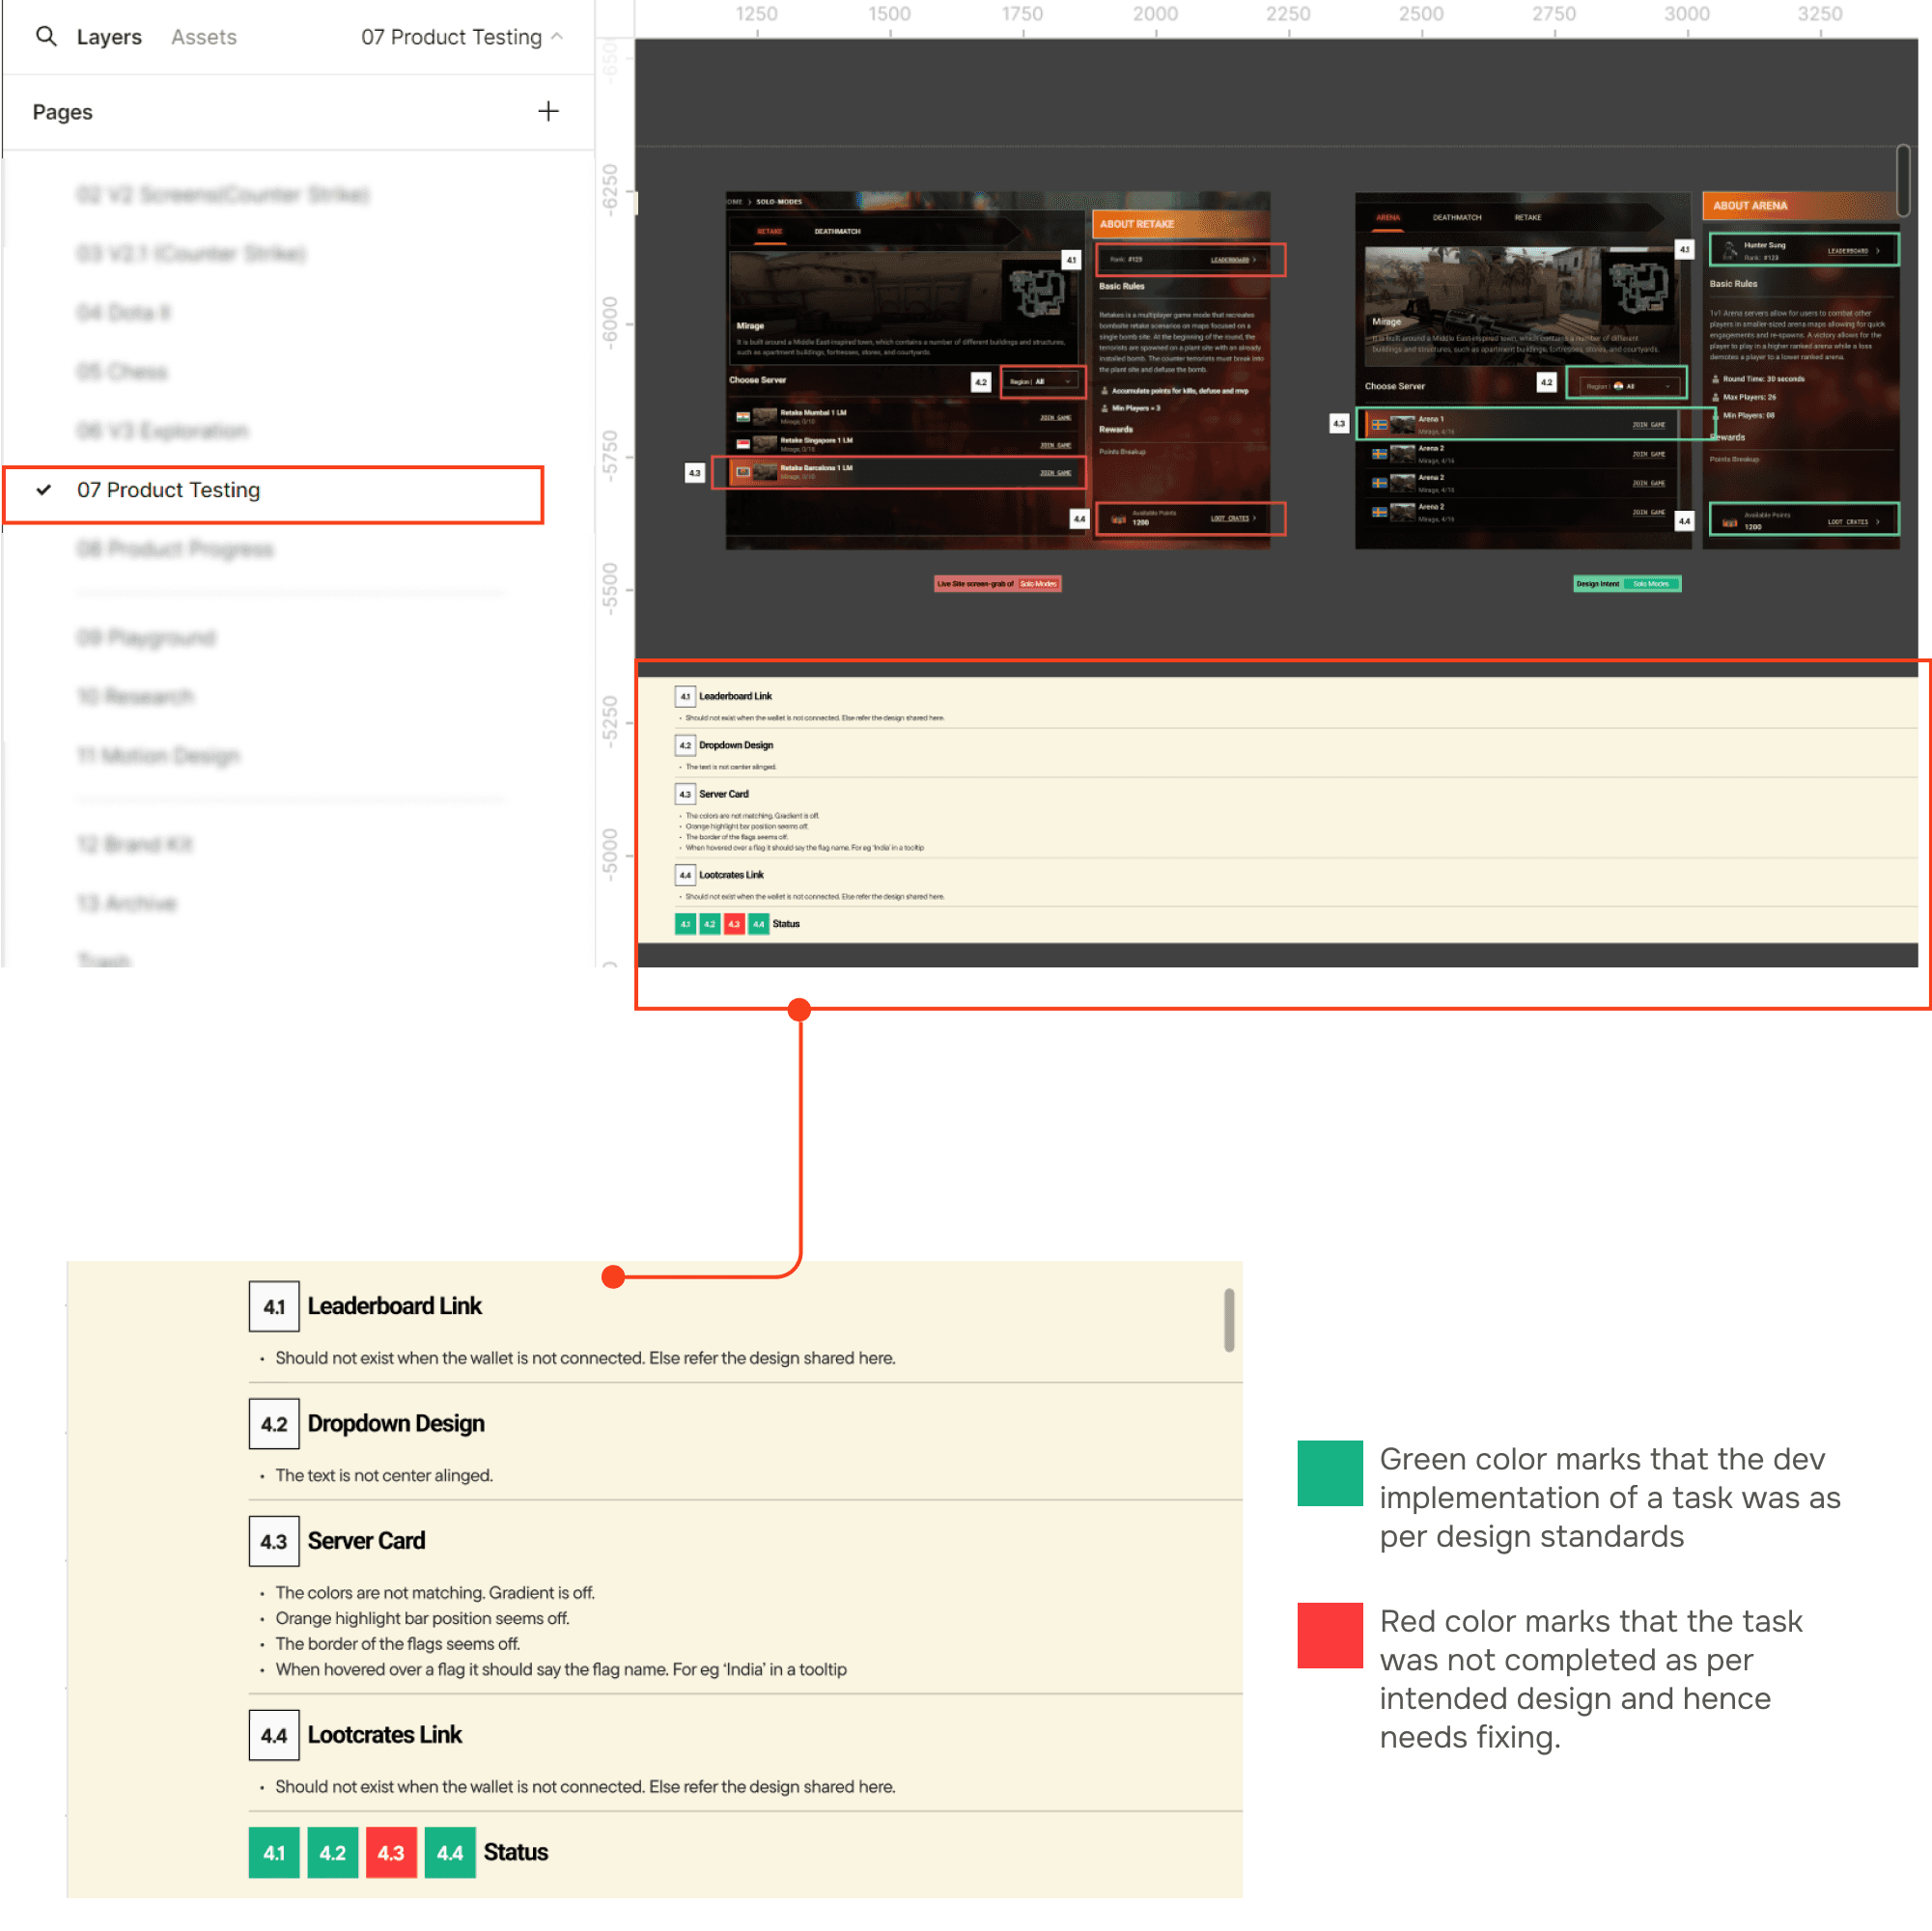Click Loot Crates link in About Arena panel
1932x1931 pixels.
click(1847, 522)
